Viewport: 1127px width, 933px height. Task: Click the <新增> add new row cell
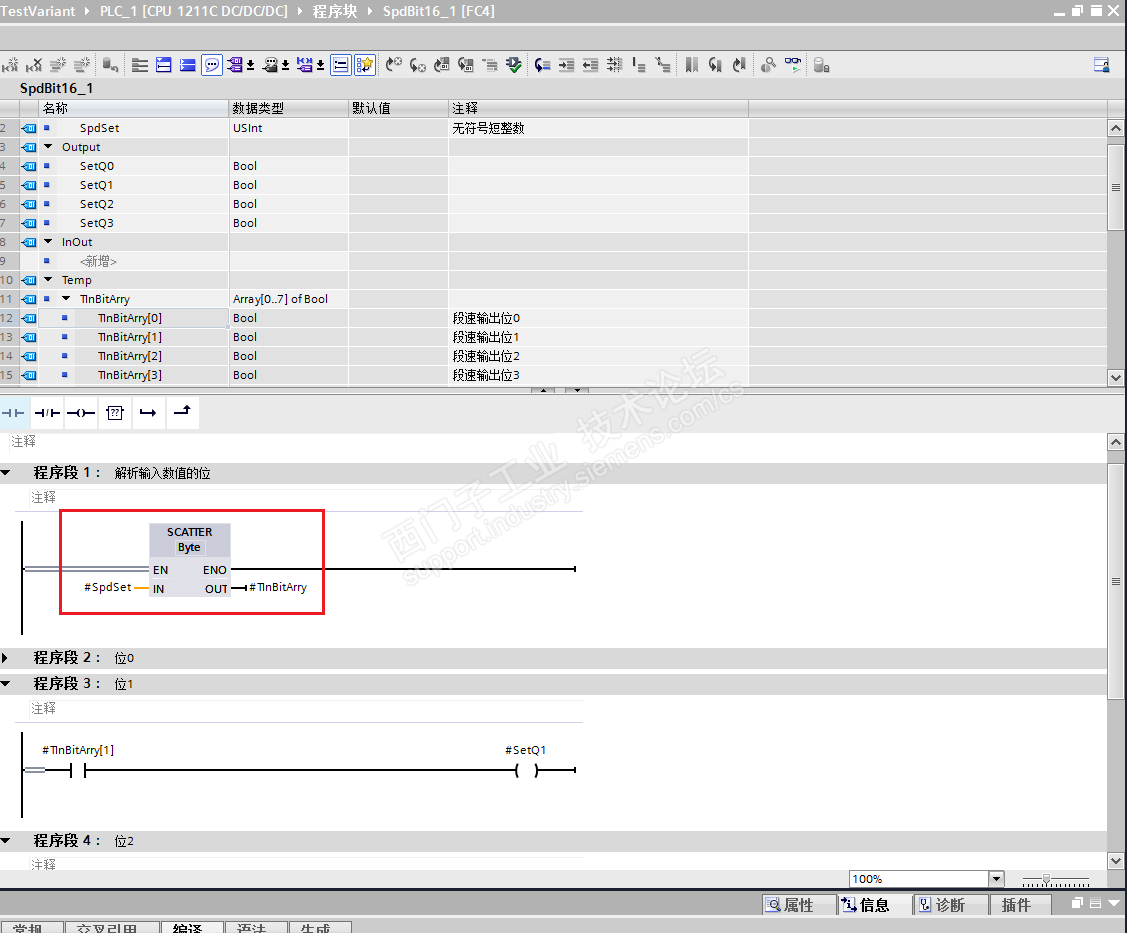98,261
